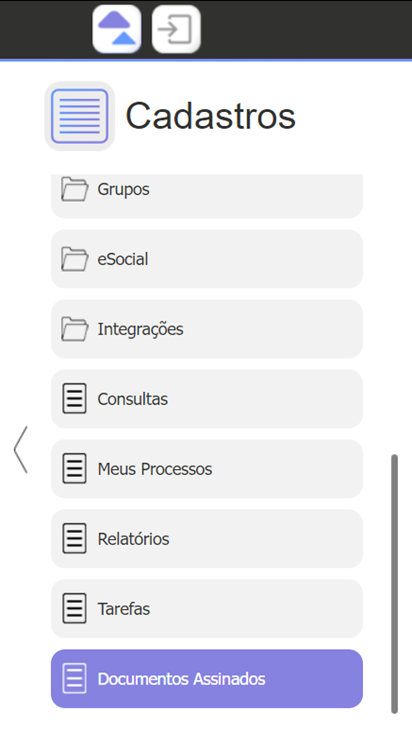Click the purple and blue triangles logo icon

[117, 29]
